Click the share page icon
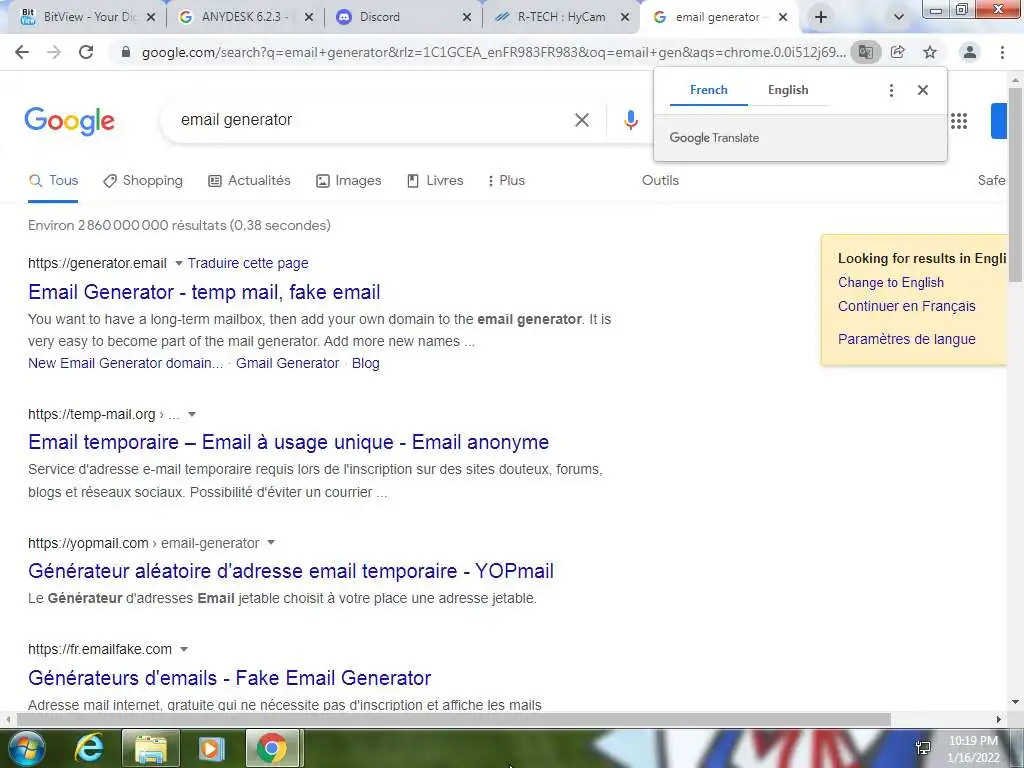This screenshot has width=1024, height=768. pyautogui.click(x=898, y=52)
